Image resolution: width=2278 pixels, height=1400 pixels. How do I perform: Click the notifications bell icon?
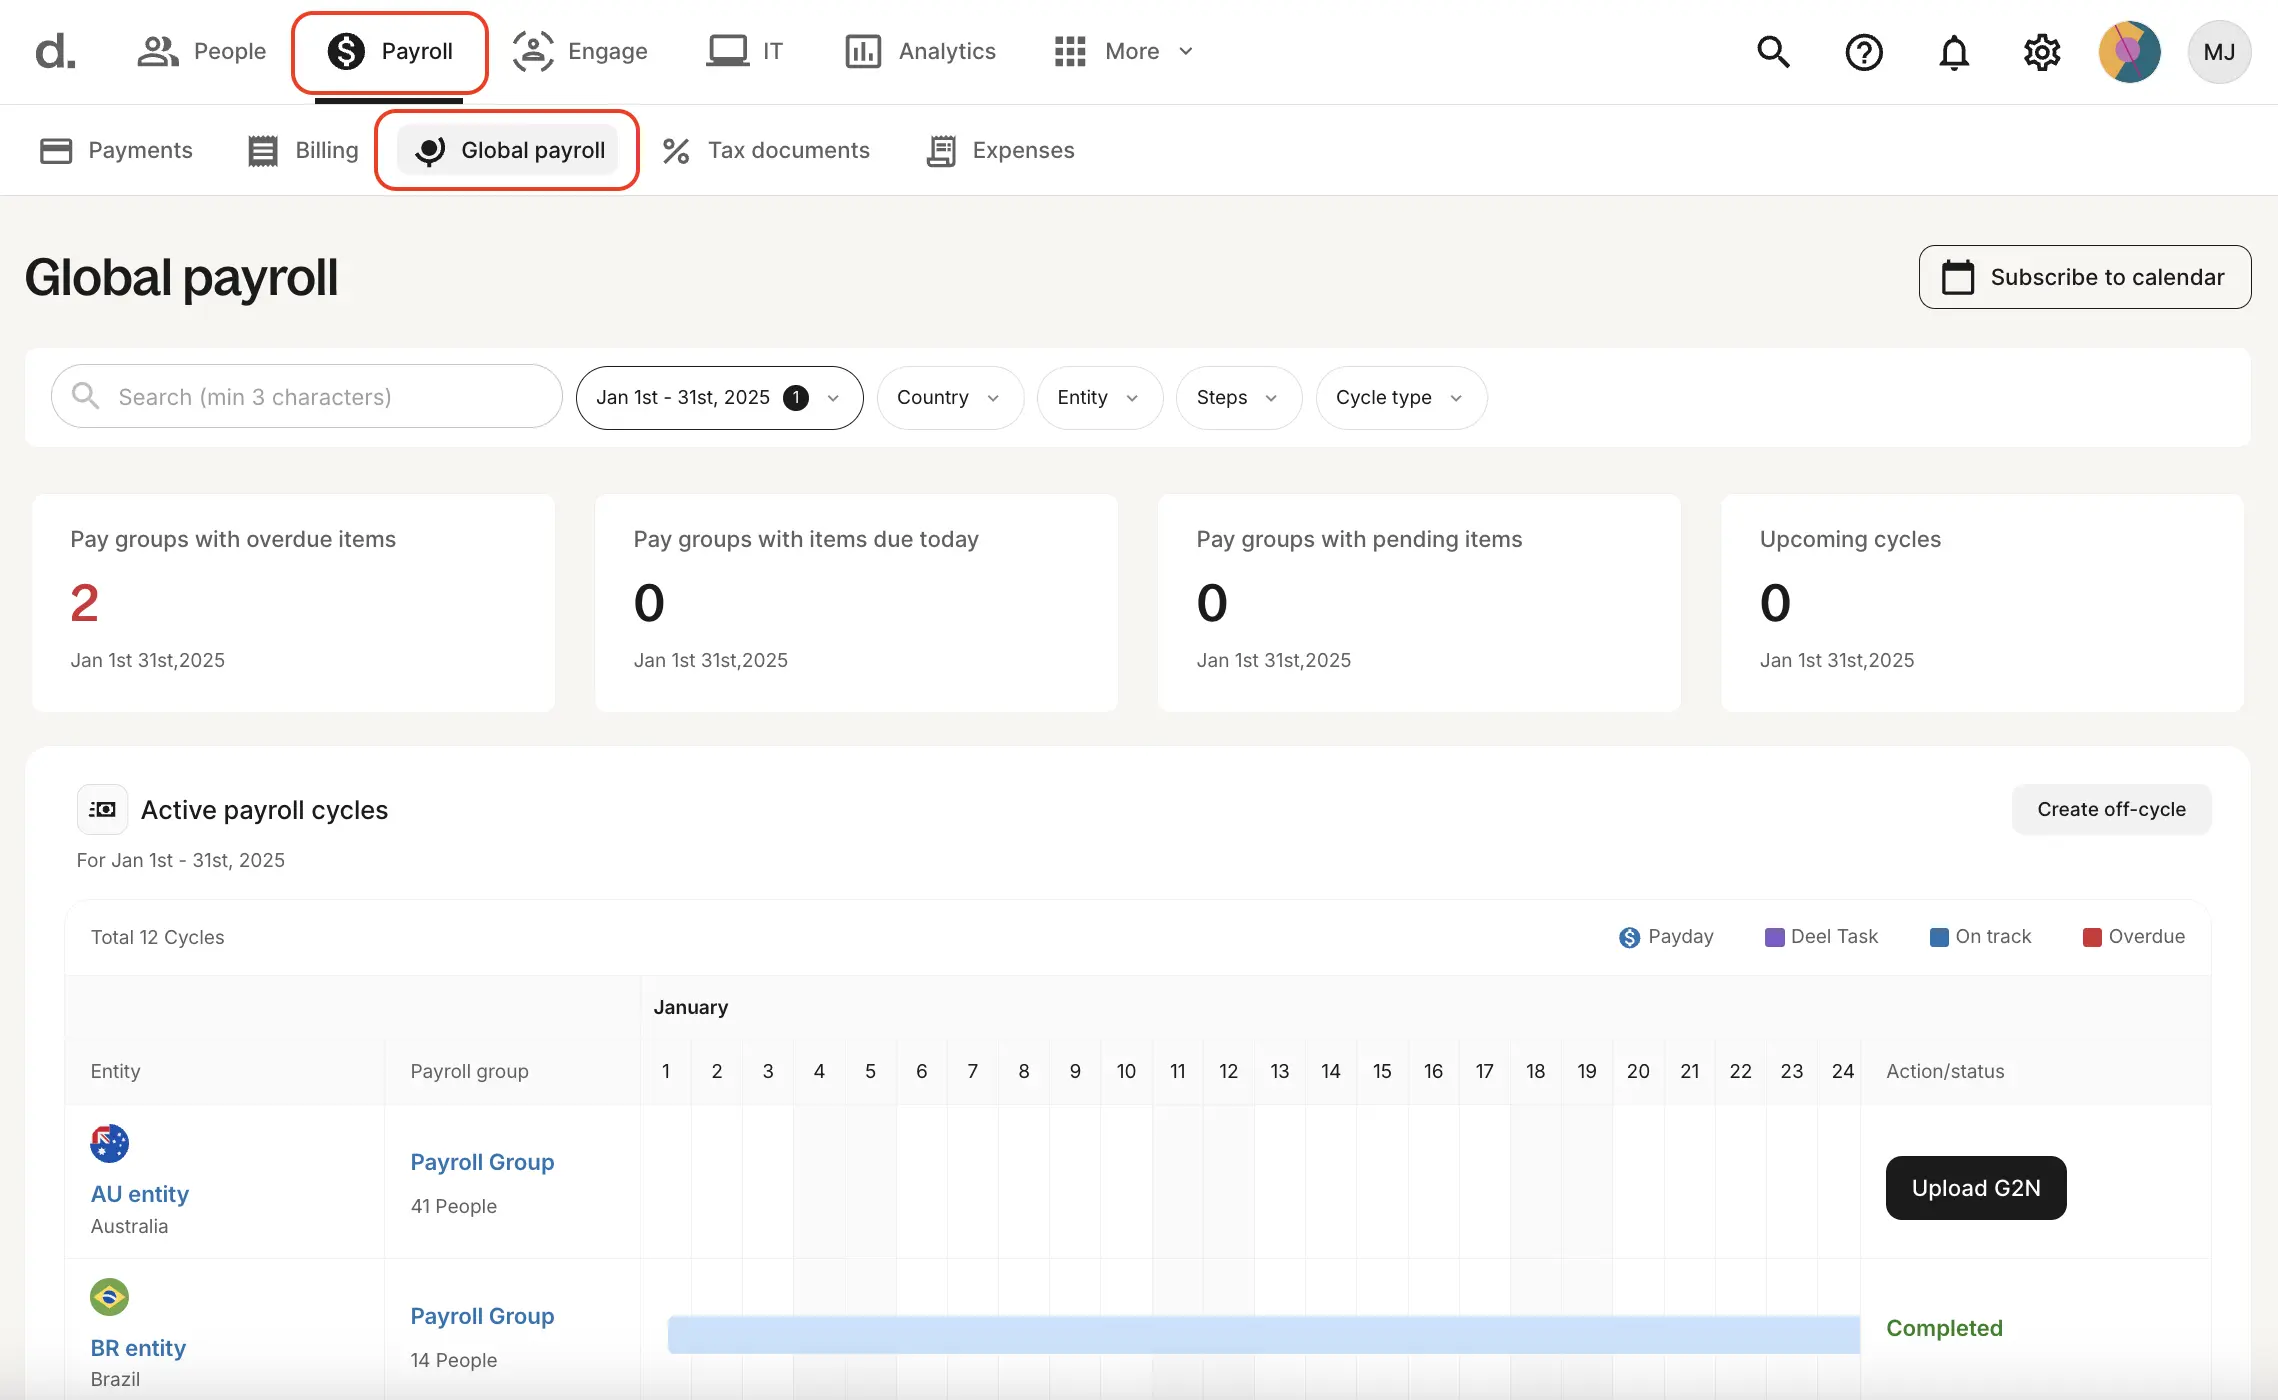point(1953,51)
